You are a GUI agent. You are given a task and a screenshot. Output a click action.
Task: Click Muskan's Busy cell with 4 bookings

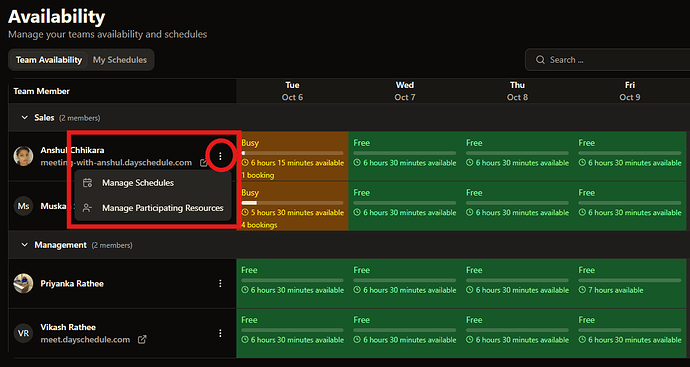pos(292,206)
